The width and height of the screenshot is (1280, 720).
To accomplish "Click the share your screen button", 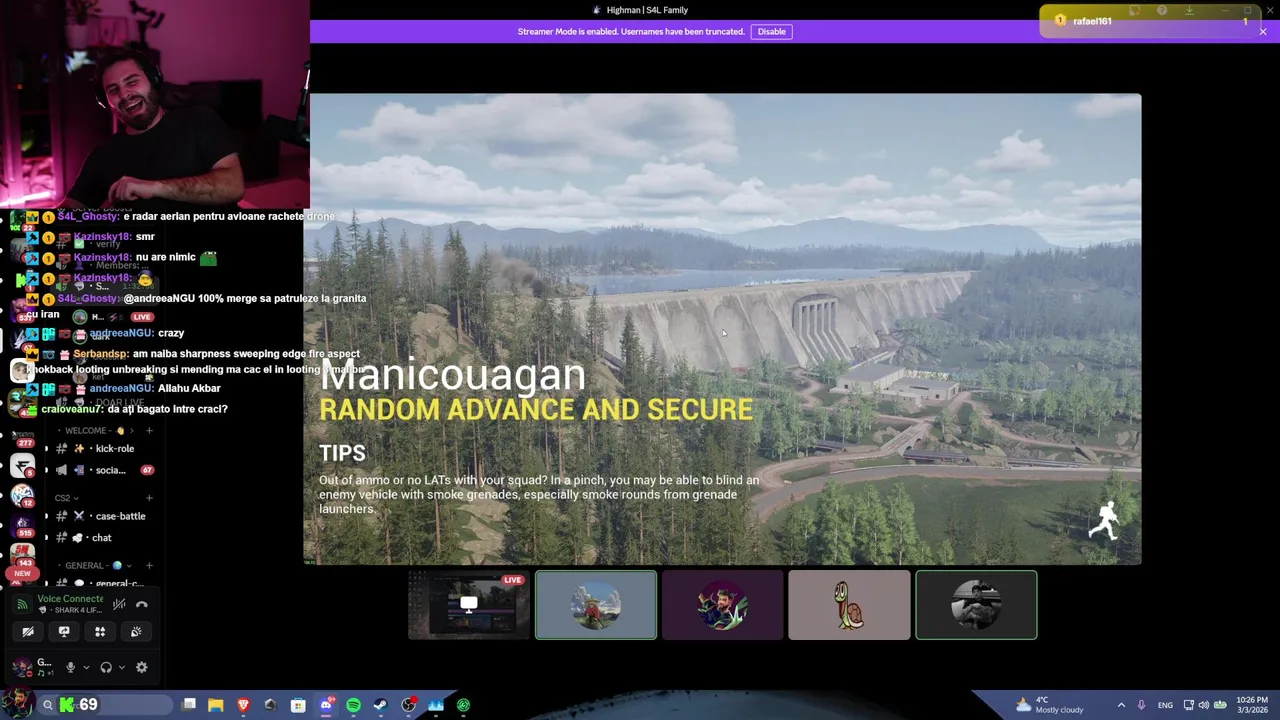I will (64, 632).
